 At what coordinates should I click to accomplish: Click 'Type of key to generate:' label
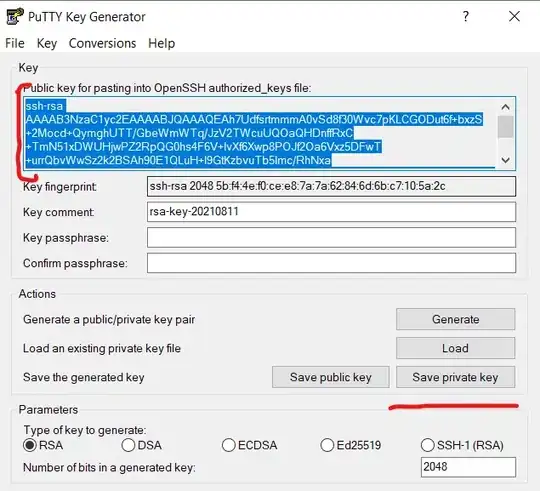85,430
